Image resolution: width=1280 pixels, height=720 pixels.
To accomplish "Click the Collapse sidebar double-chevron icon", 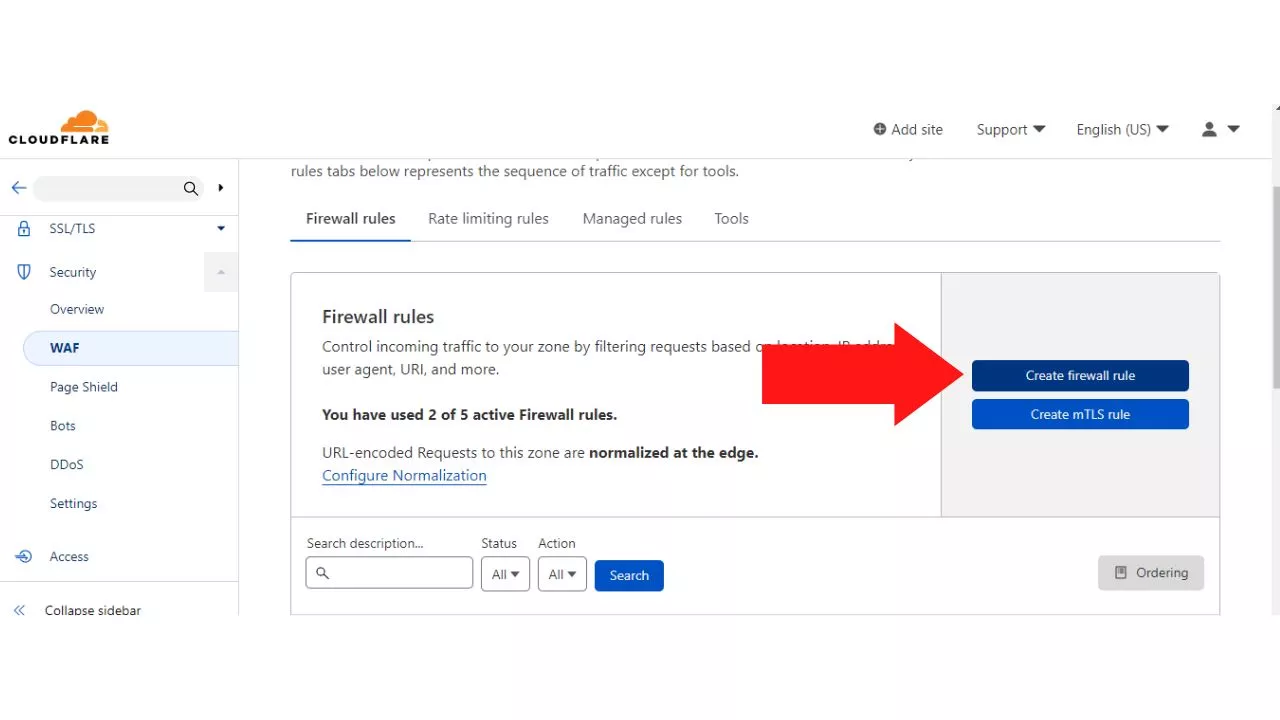I will 19,610.
